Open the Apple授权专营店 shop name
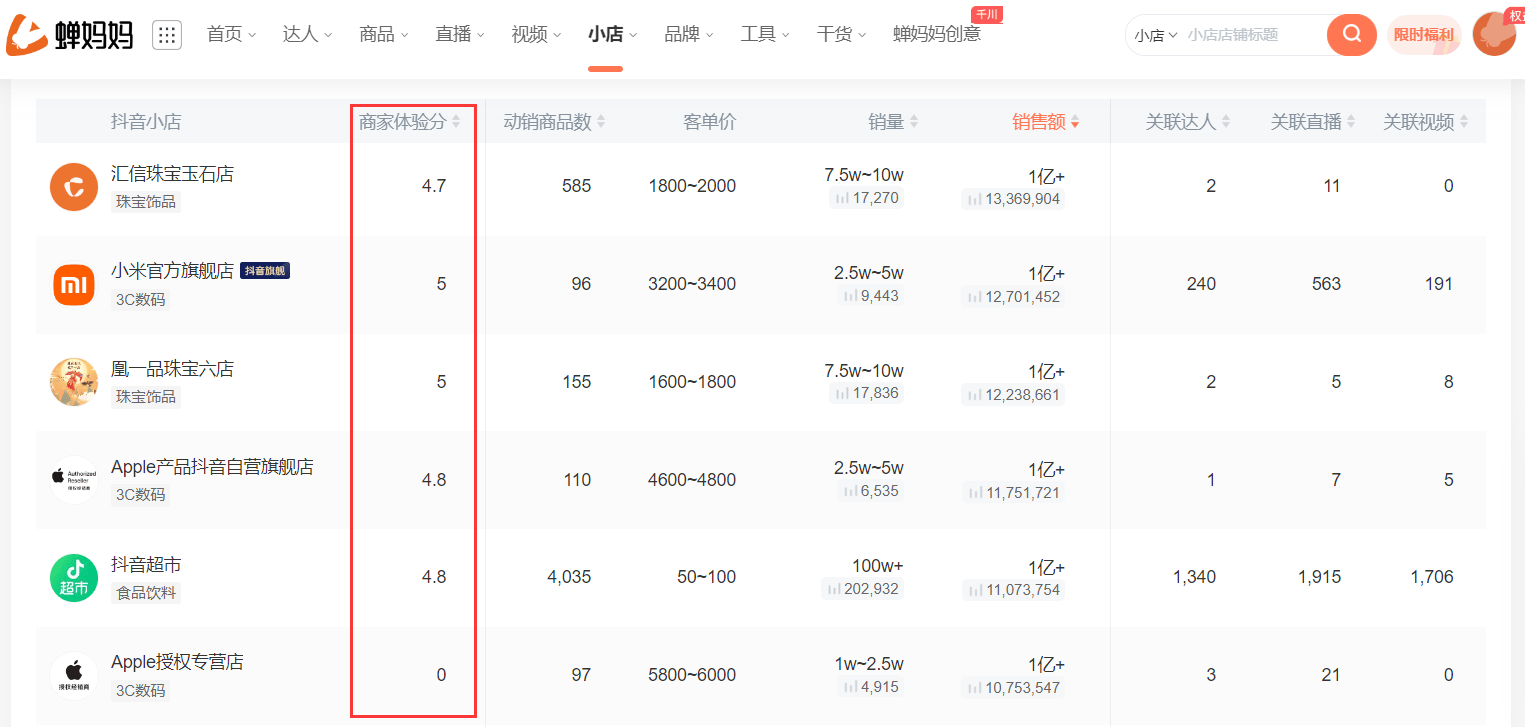This screenshot has width=1525, height=727. (x=177, y=662)
